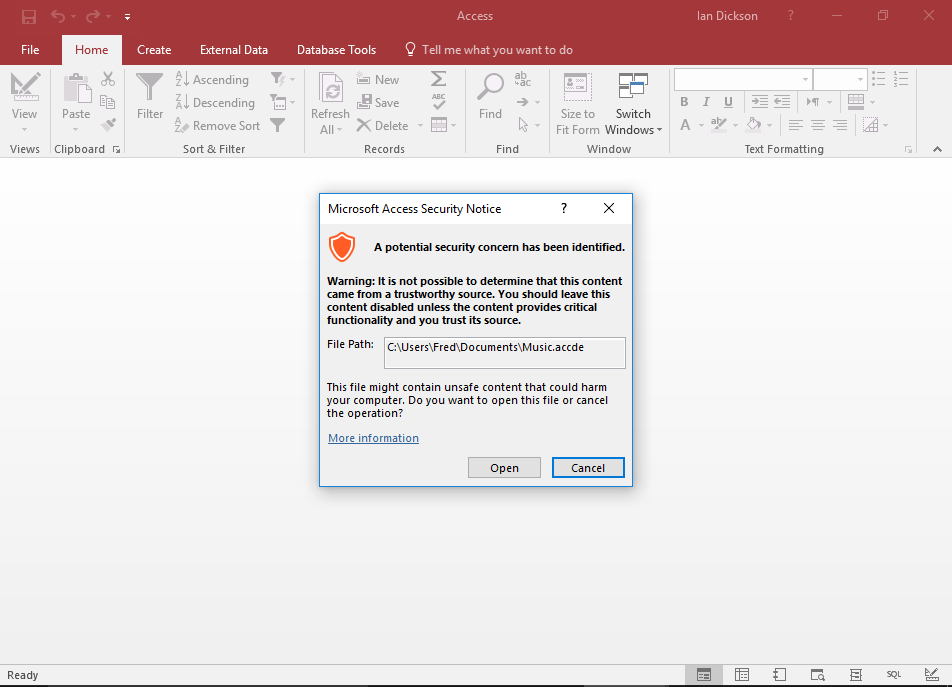Click the Undo arrow in title bar
Viewport: 952px width, 687px height.
tap(58, 16)
